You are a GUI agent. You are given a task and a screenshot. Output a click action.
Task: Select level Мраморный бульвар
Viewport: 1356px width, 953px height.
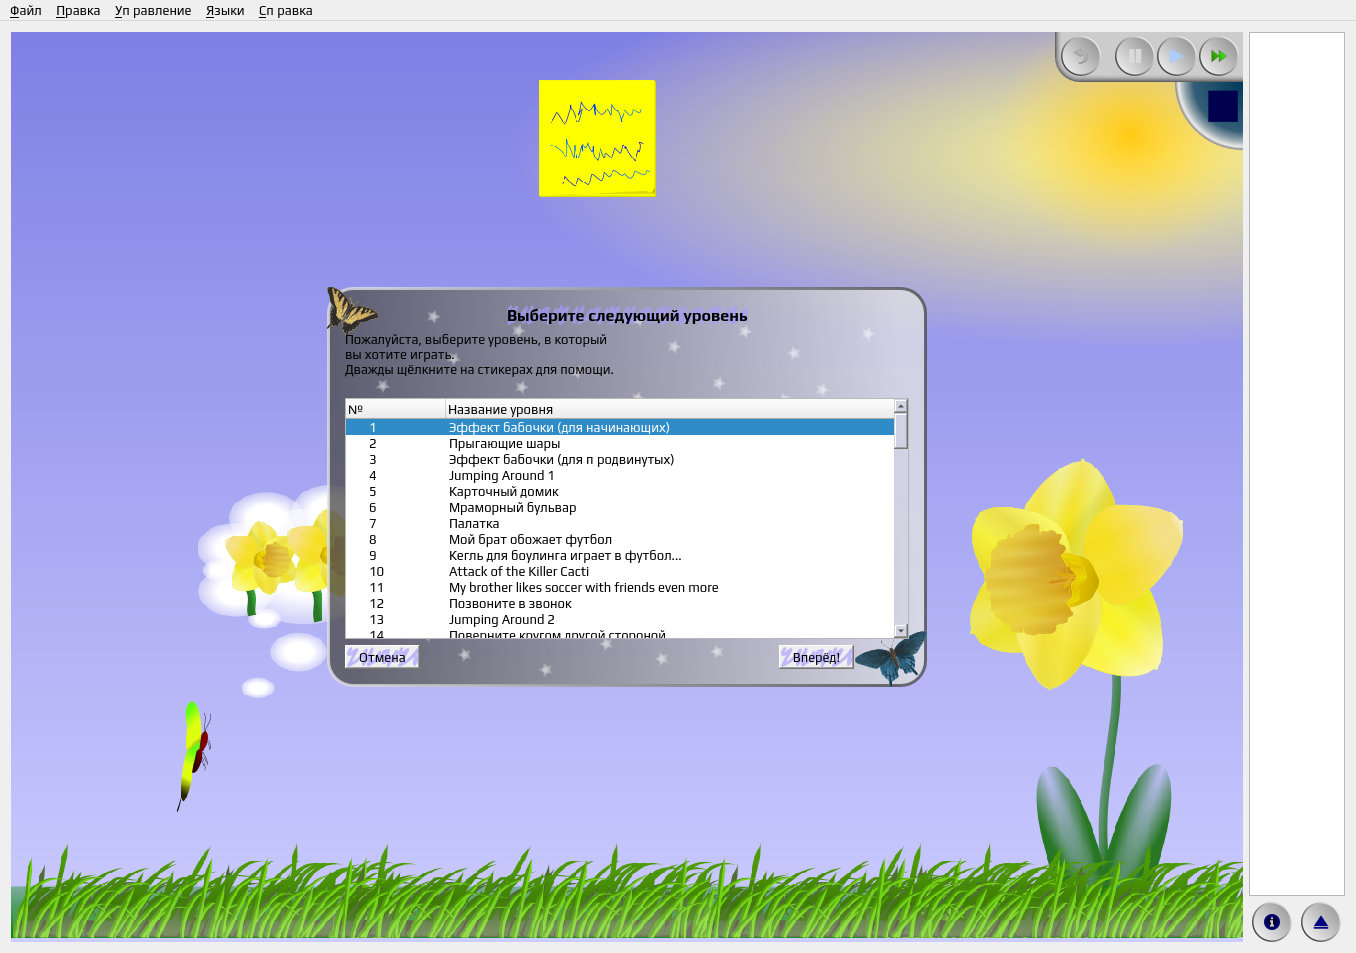pyautogui.click(x=620, y=507)
